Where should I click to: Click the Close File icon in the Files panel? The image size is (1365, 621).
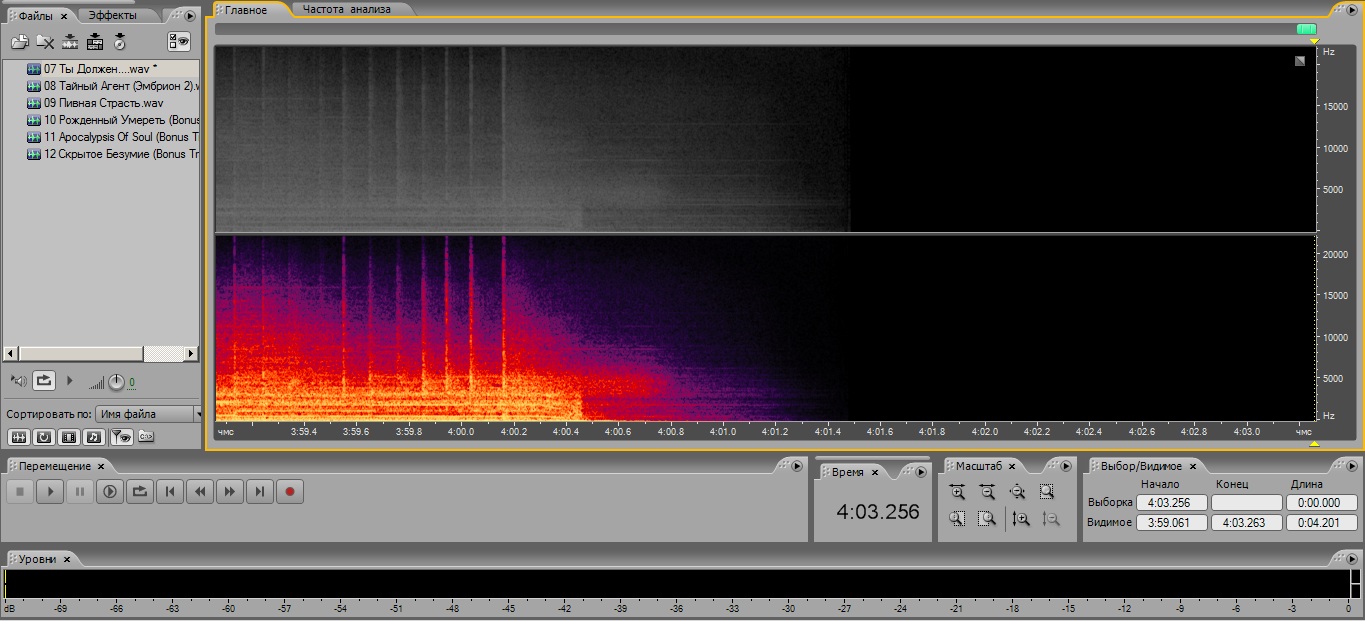coord(45,42)
